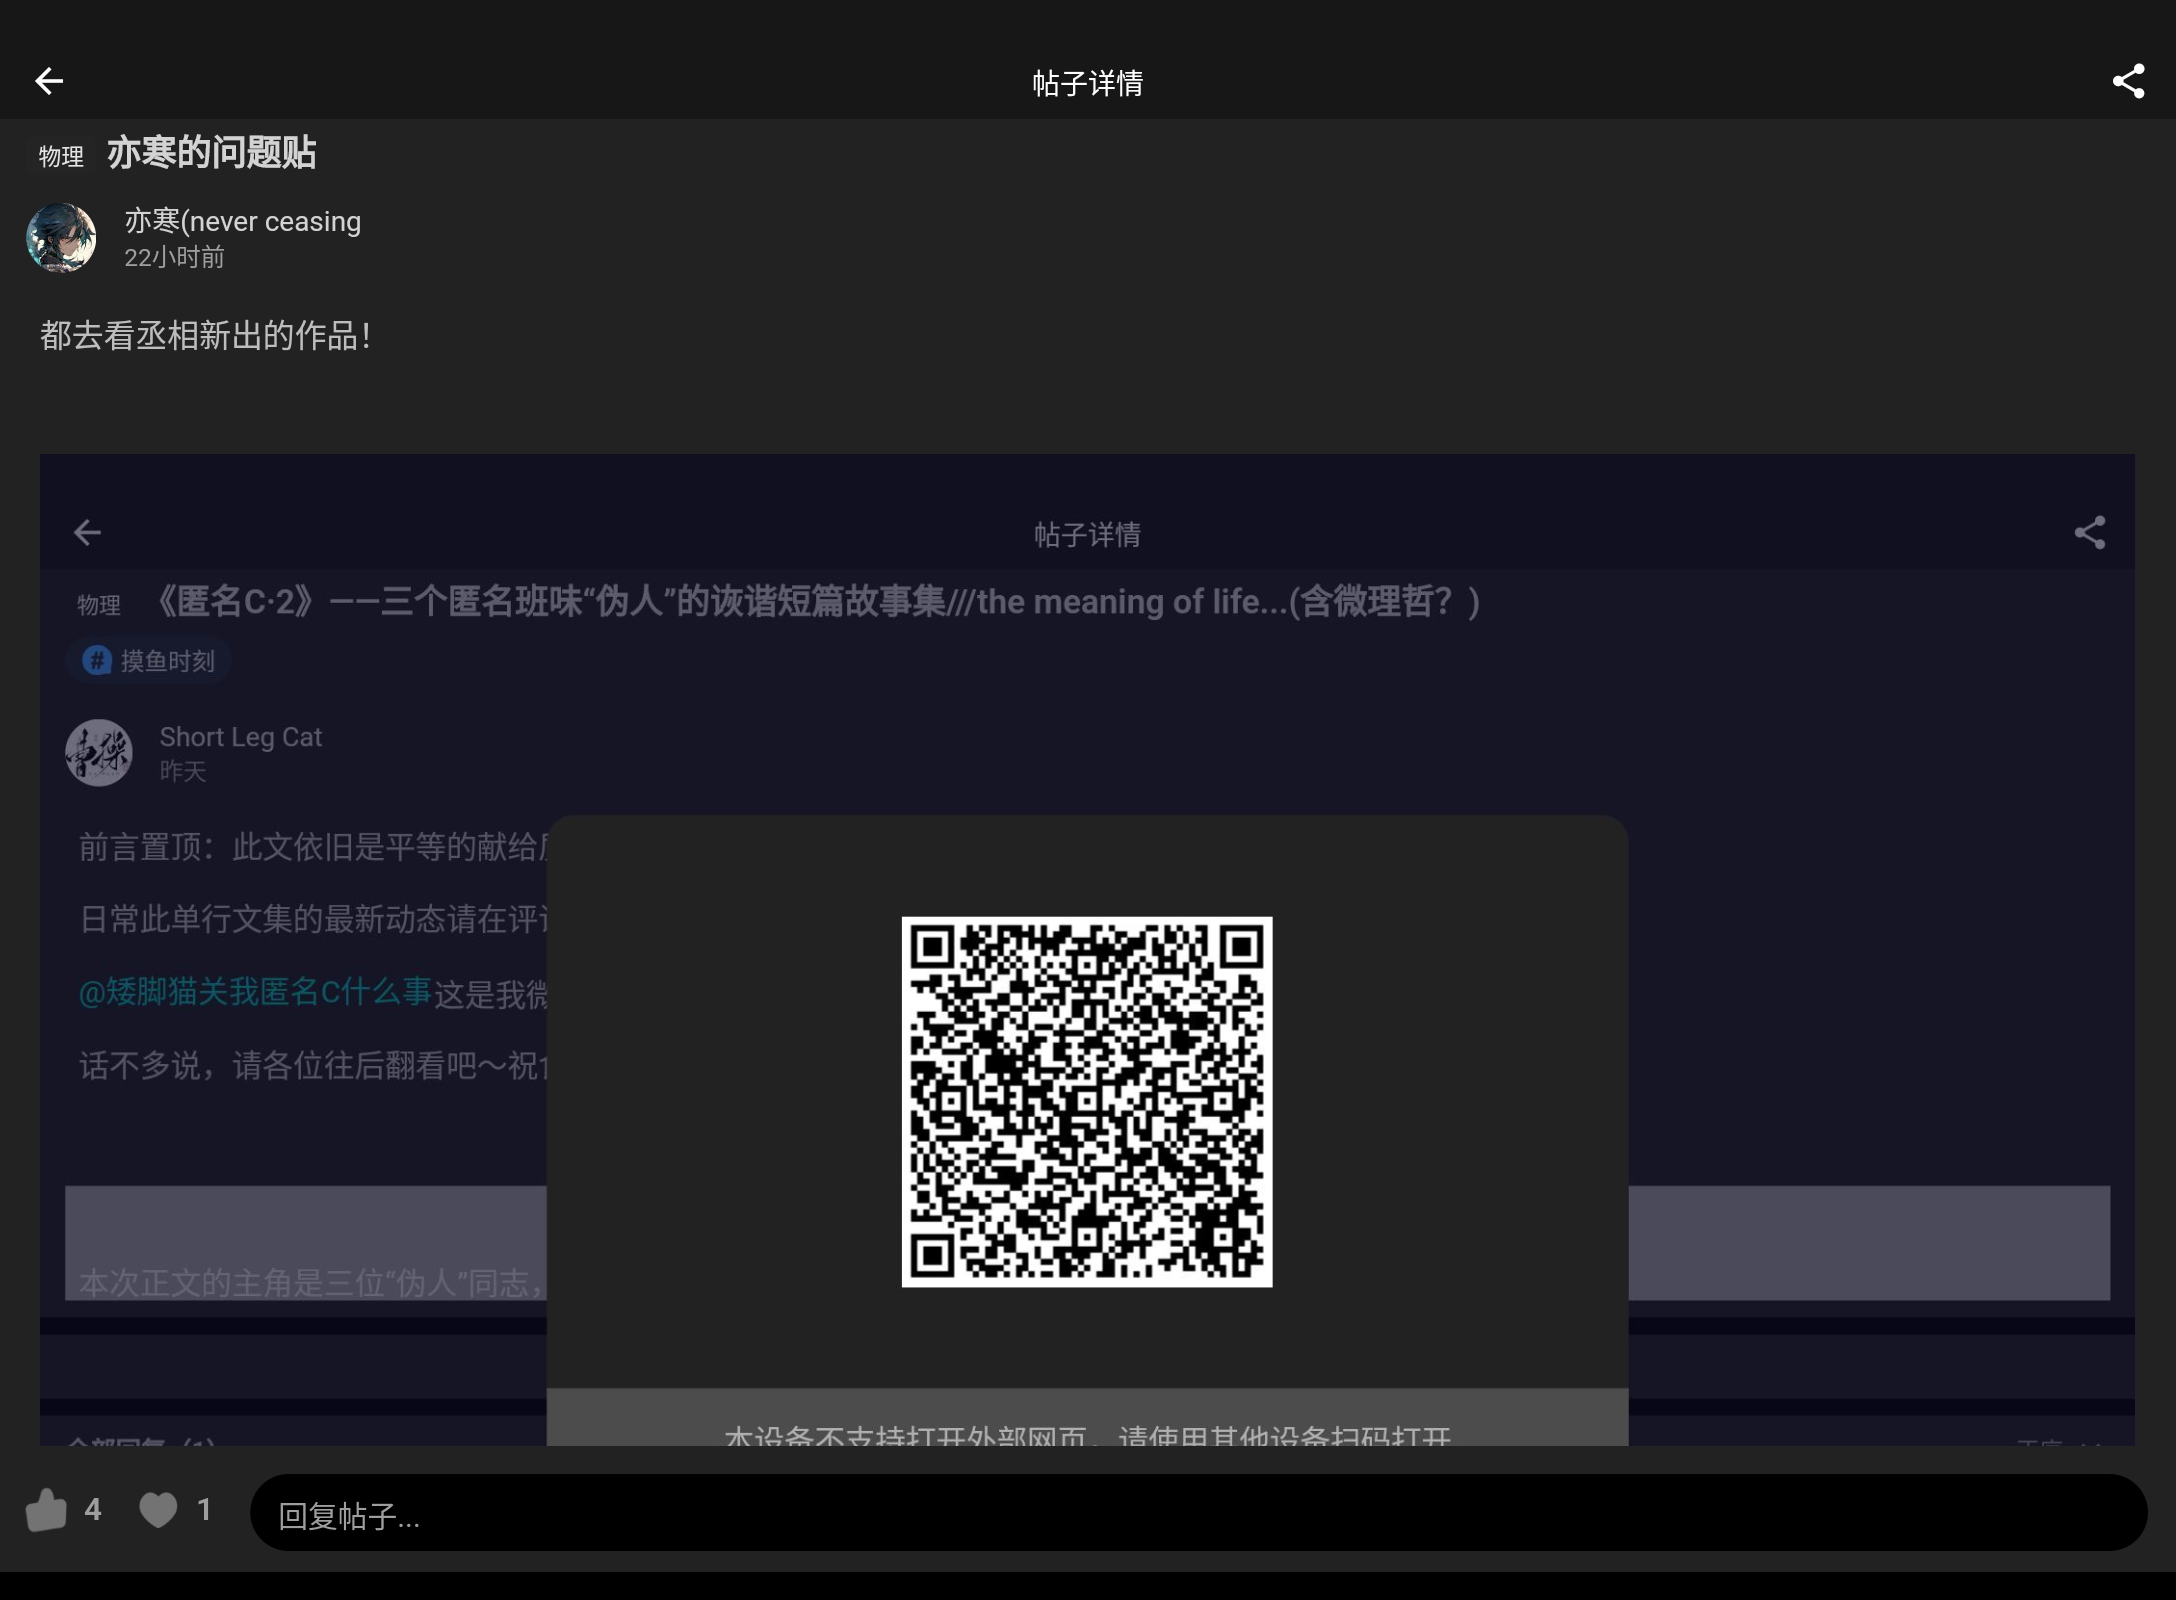Open the avatar of 亦寒(never ceasing
Viewport: 2176px width, 1600px height.
61,238
